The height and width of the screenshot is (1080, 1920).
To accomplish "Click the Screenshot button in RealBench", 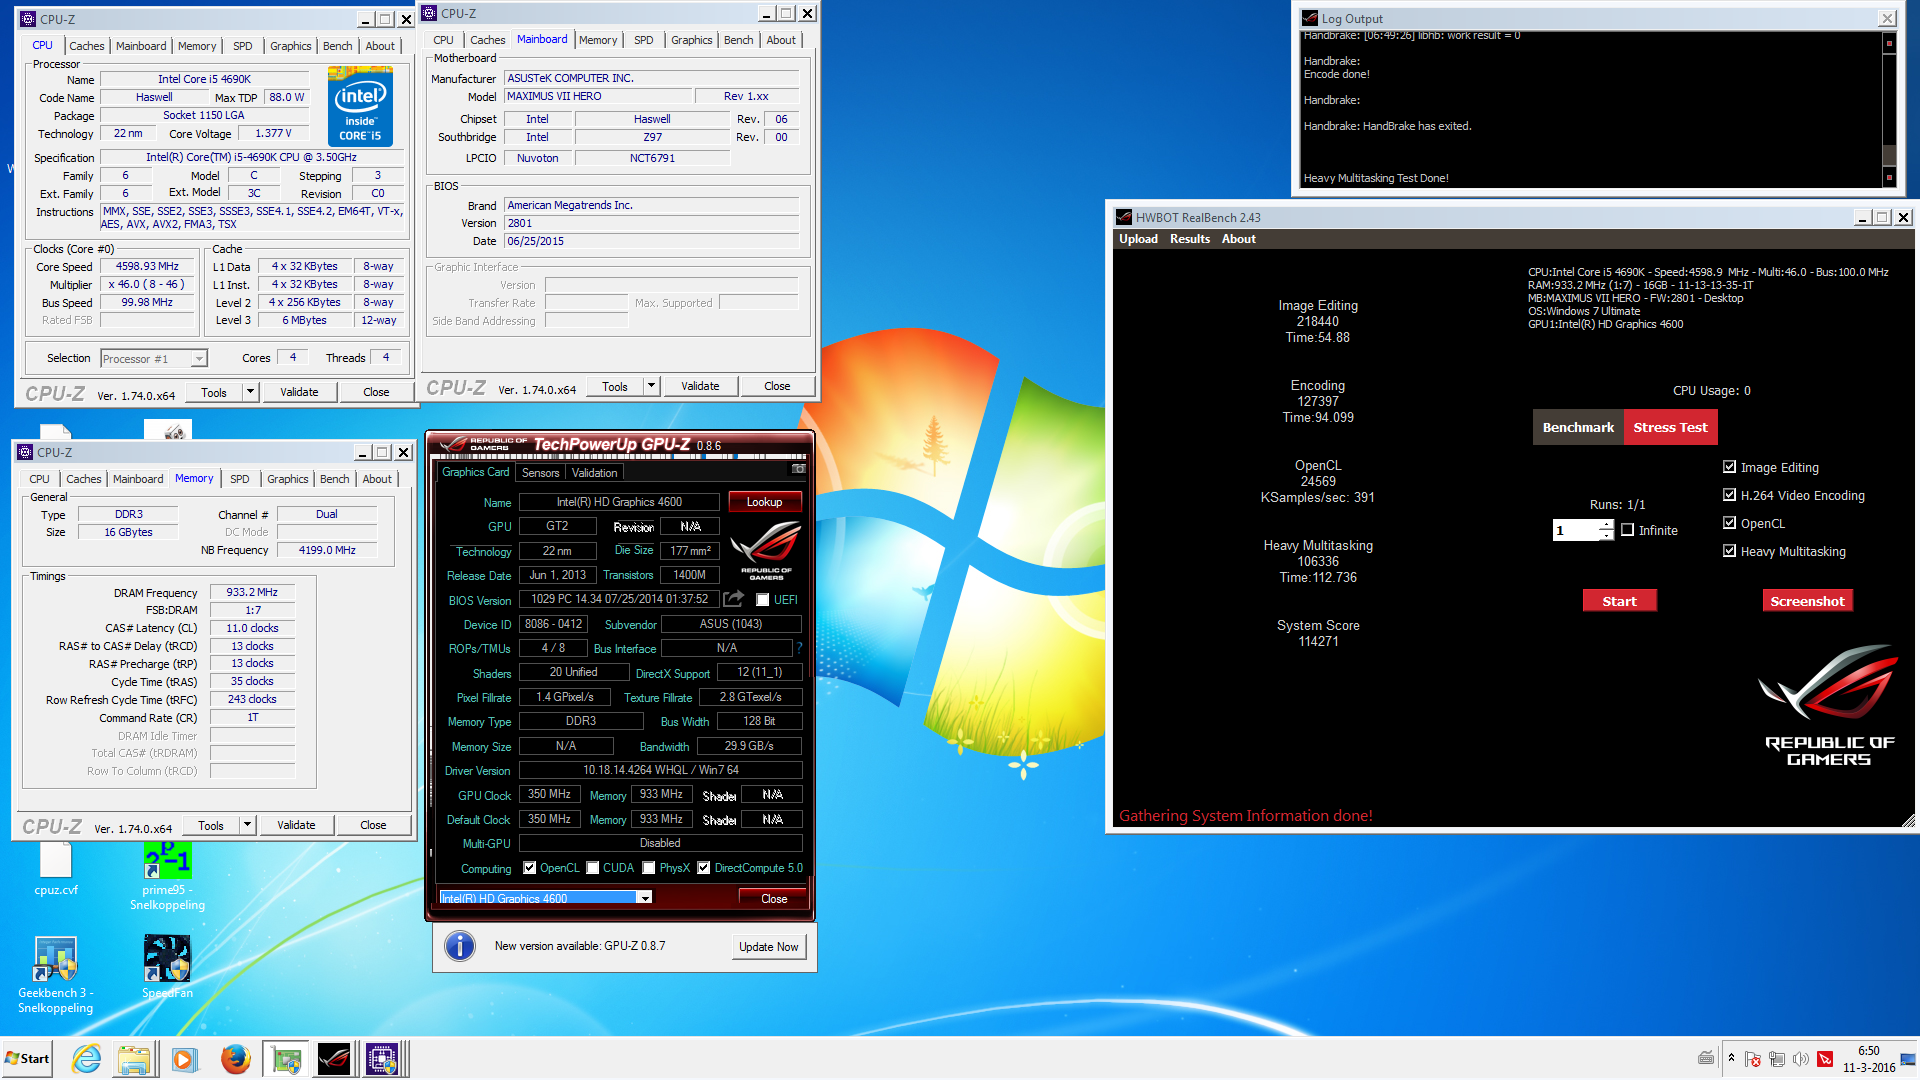I will pyautogui.click(x=1807, y=601).
